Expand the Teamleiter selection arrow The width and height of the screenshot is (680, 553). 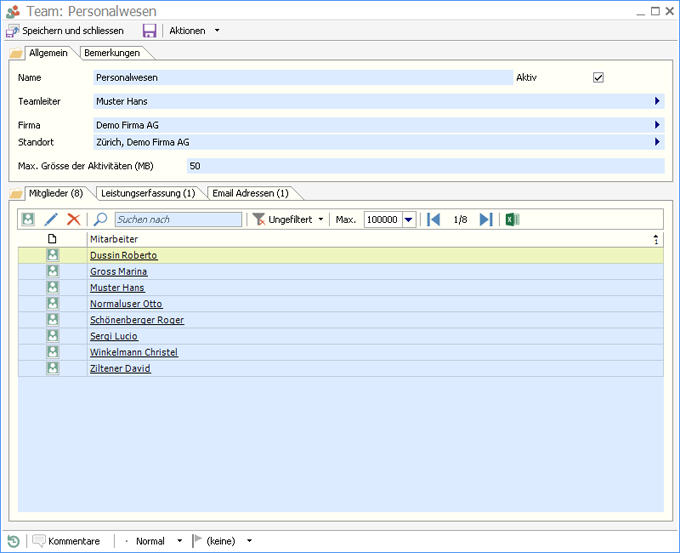click(657, 101)
